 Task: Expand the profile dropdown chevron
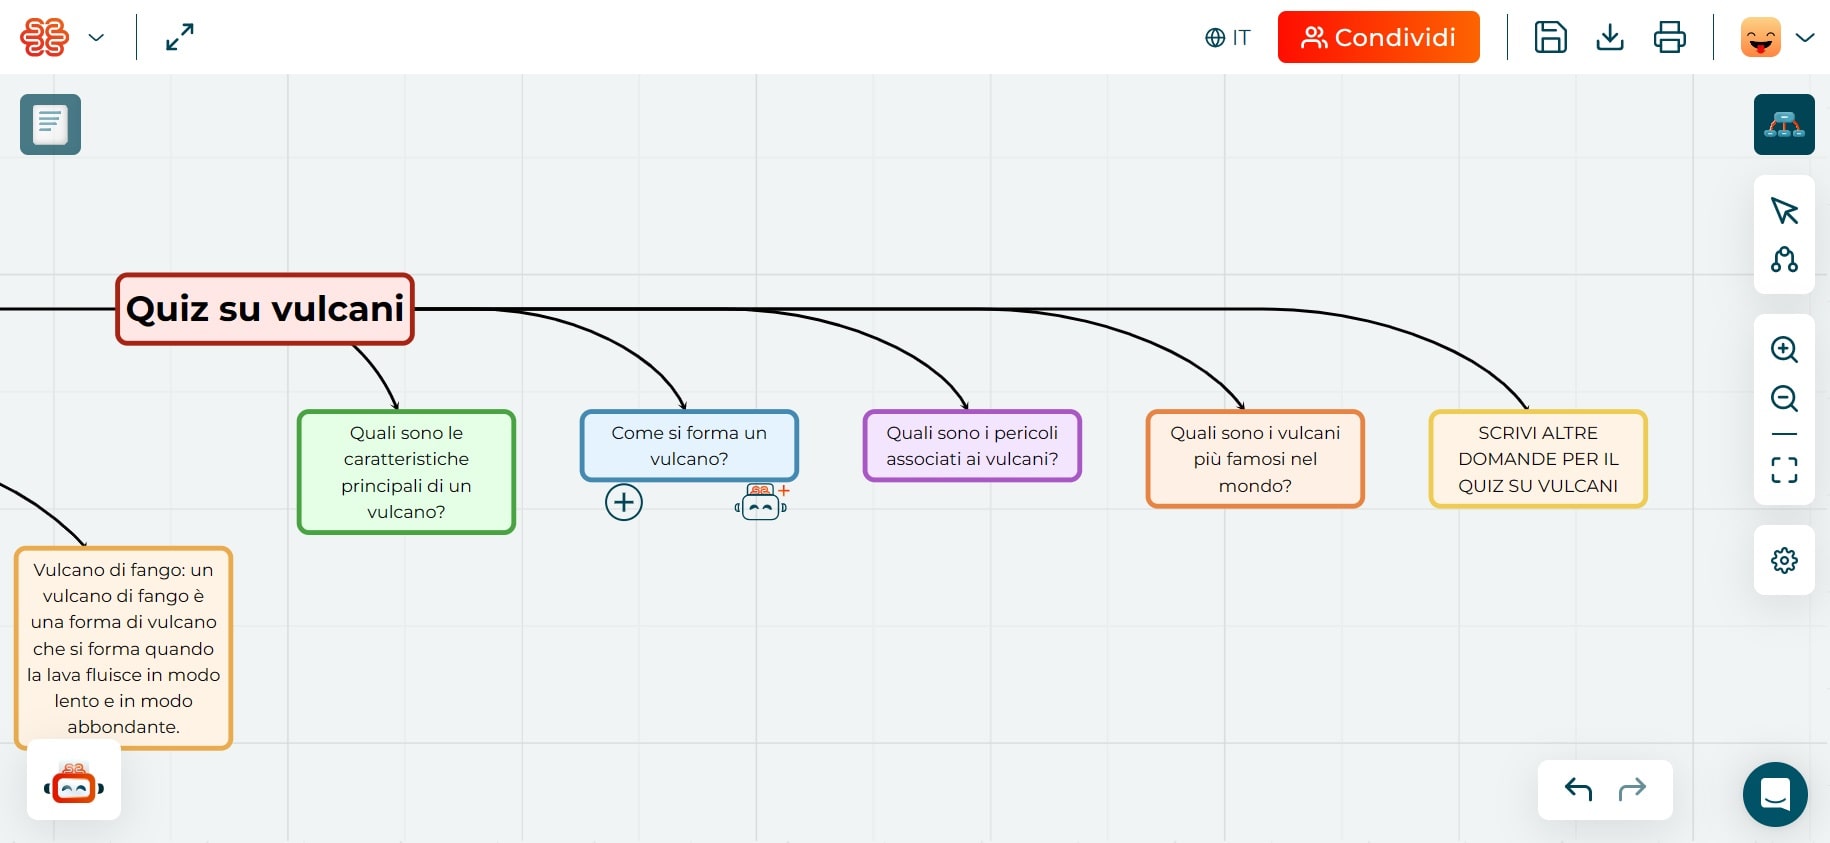click(1805, 38)
